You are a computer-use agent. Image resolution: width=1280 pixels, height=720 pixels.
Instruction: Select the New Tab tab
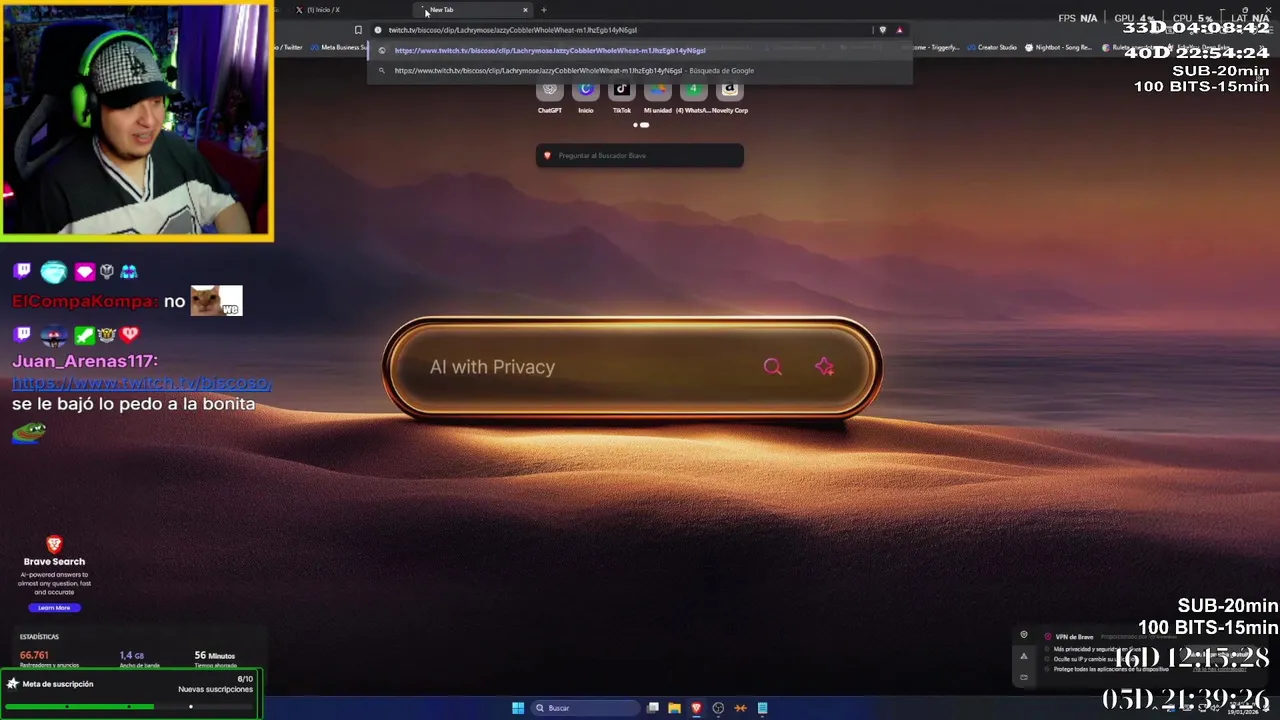(x=470, y=10)
